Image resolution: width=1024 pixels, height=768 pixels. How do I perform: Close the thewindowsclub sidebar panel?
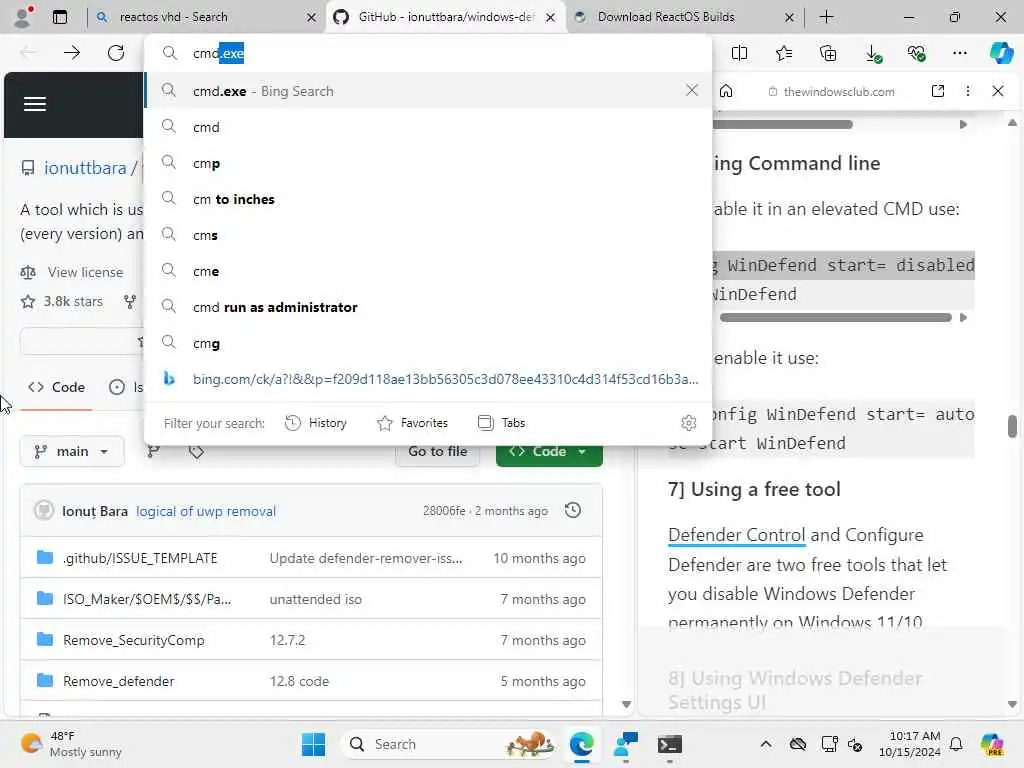(x=998, y=91)
